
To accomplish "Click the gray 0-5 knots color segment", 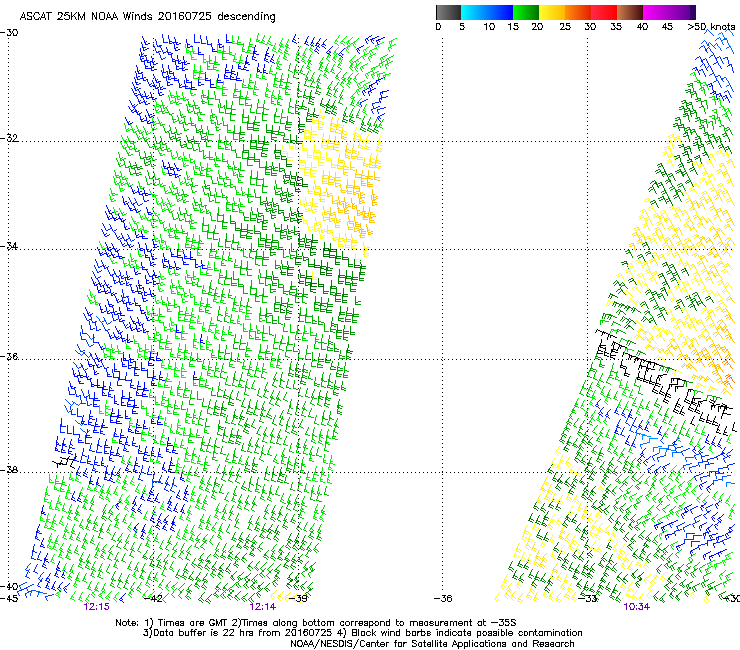I will coord(448,12).
